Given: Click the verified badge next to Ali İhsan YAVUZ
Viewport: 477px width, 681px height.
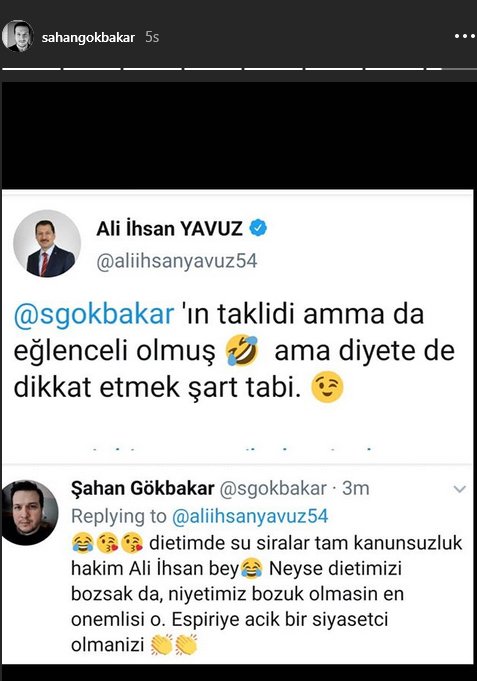Looking at the screenshot, I should 258,228.
